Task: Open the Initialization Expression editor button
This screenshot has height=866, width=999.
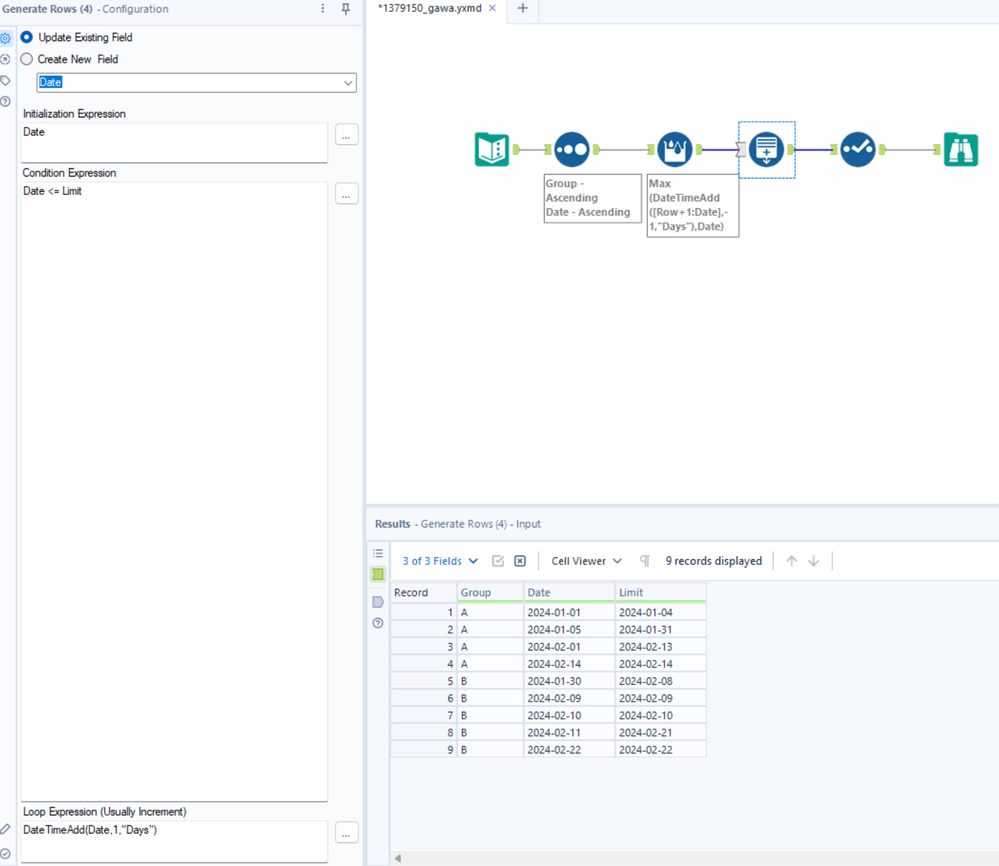Action: [x=347, y=134]
